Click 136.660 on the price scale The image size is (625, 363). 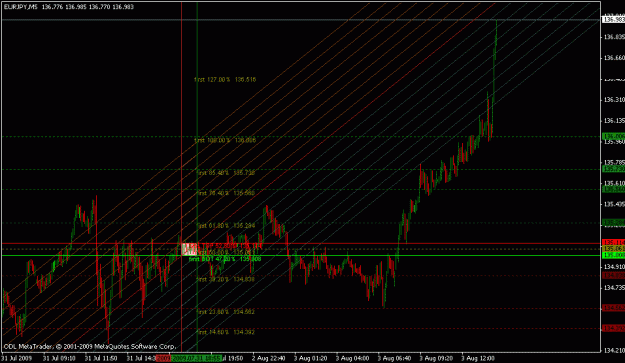pyautogui.click(x=614, y=58)
